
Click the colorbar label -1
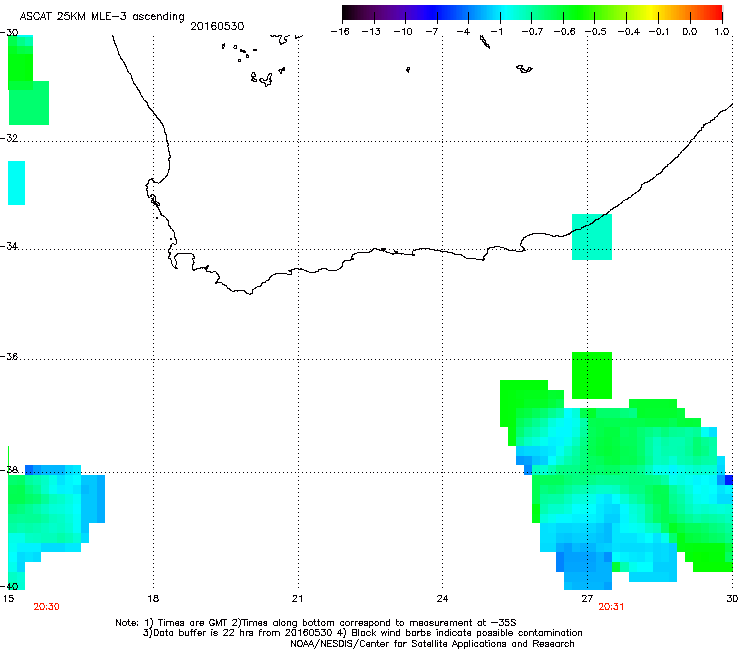496,32
